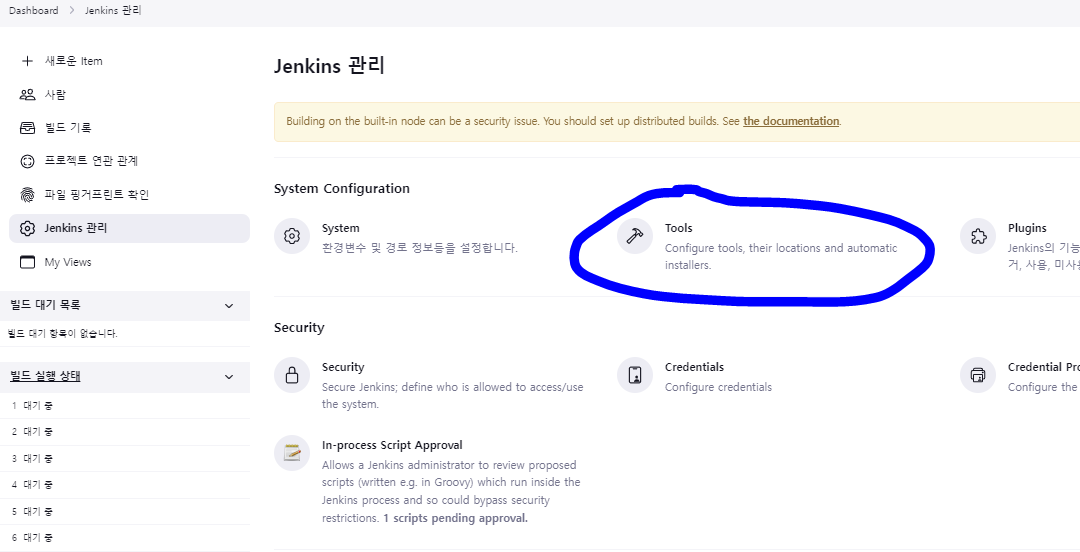Click executor row 3 대기 중
The width and height of the screenshot is (1080, 552).
[125, 459]
